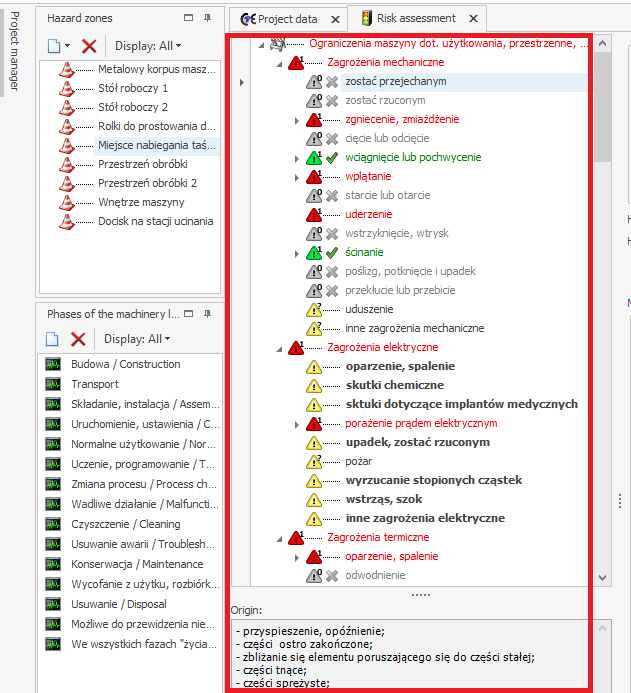Click the red delete icon in Phases panel
The image size is (631, 693).
[x=78, y=339]
